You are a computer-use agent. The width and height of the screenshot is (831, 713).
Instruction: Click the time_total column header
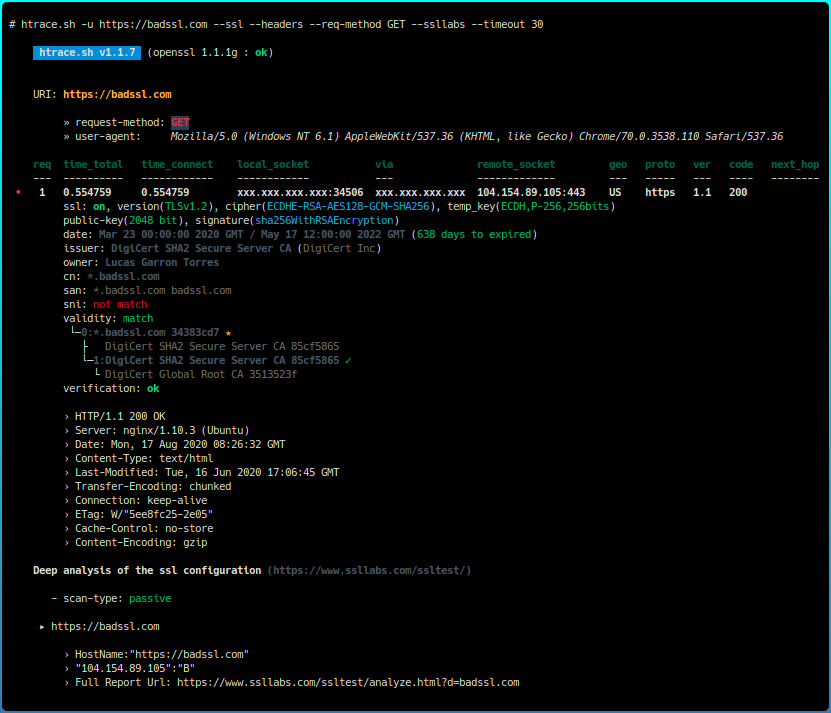click(x=93, y=164)
